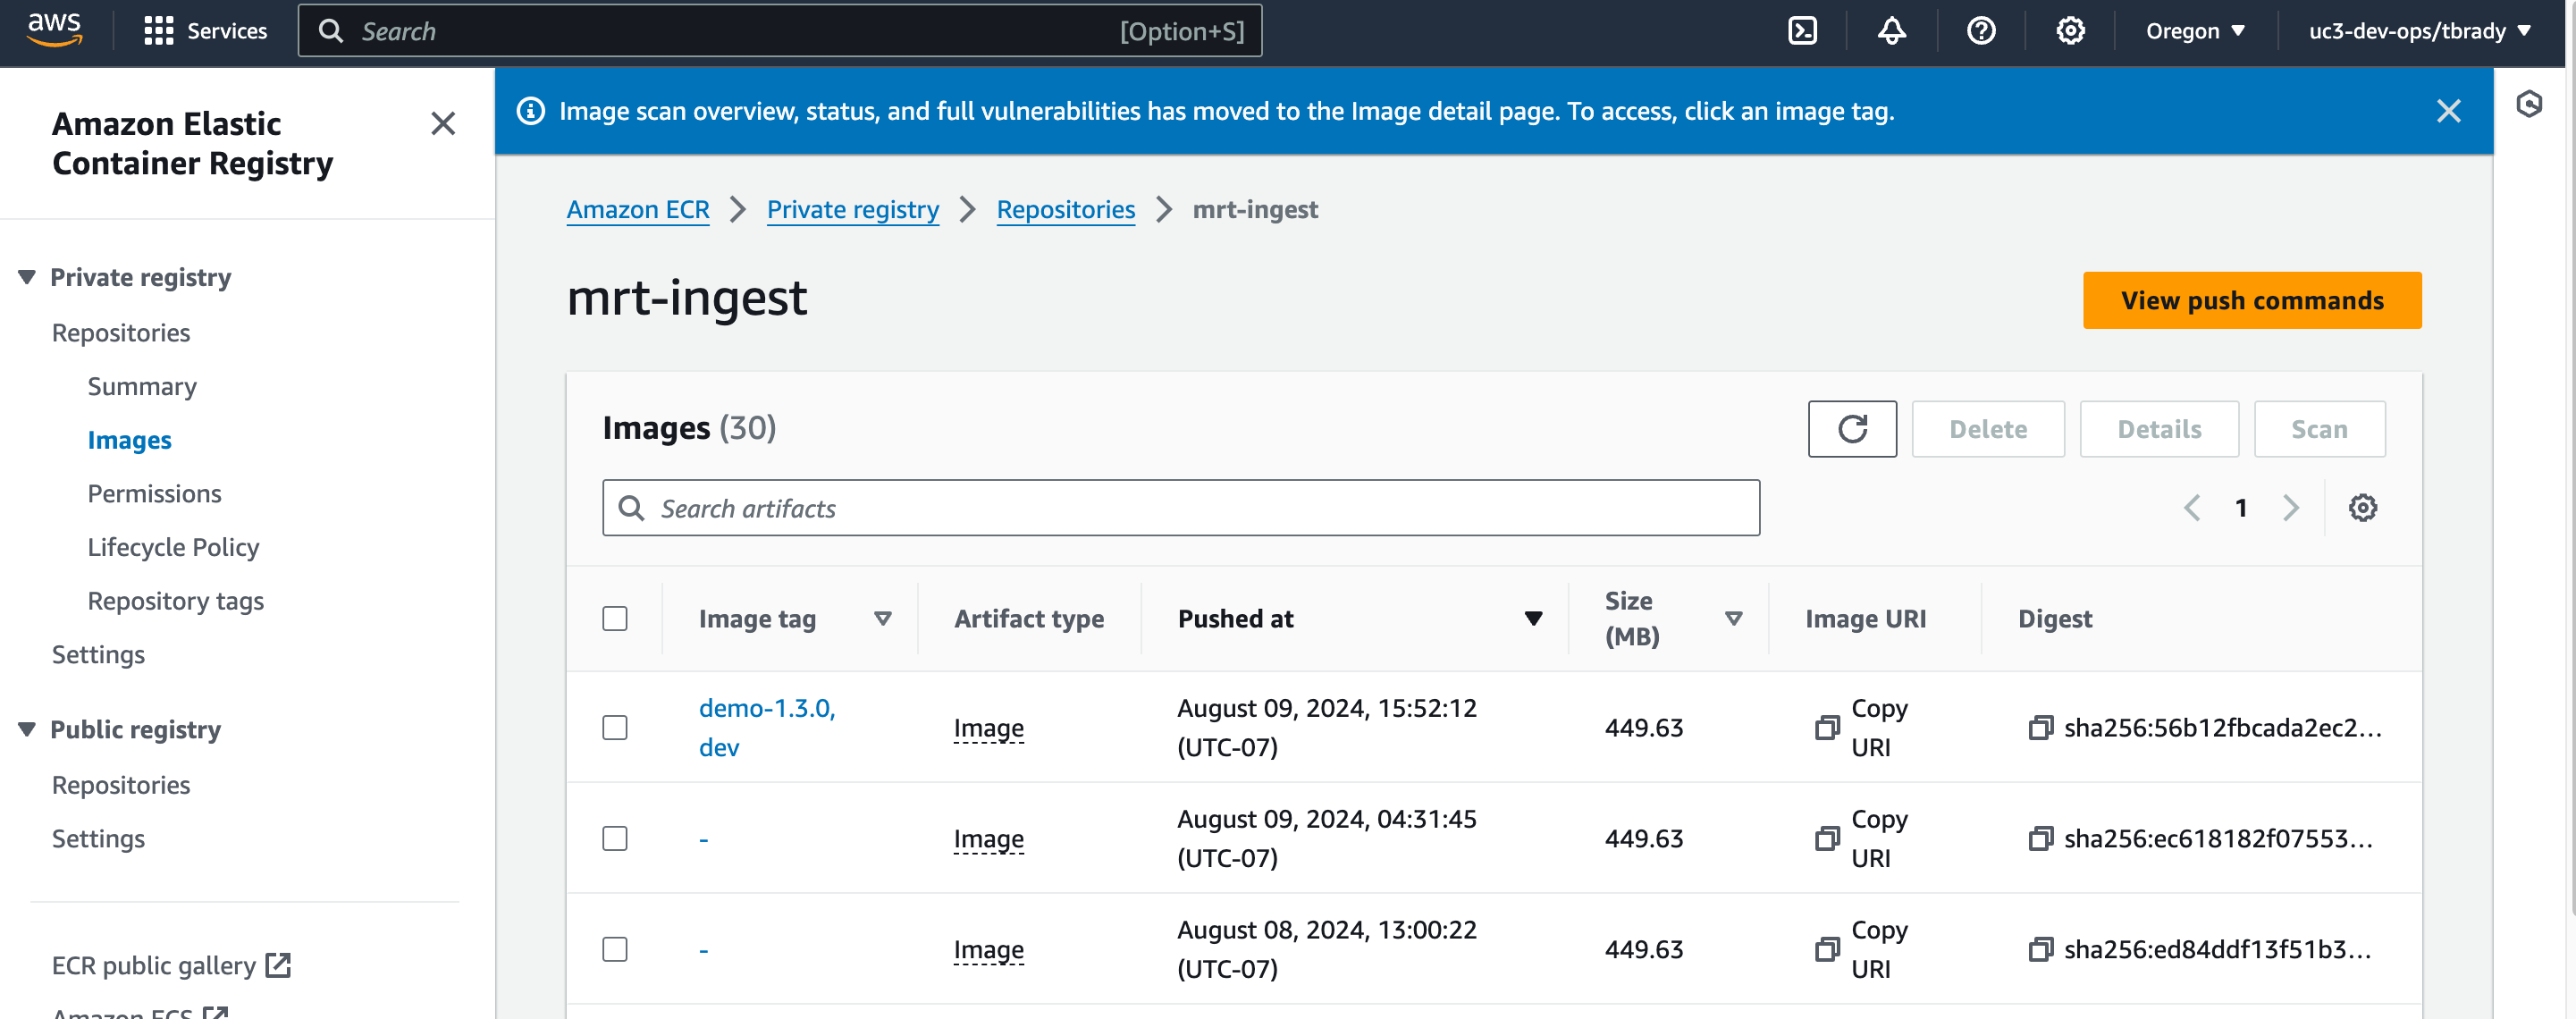
Task: Open untagged '-' link, August 09 04:31:45 row
Action: tap(704, 840)
